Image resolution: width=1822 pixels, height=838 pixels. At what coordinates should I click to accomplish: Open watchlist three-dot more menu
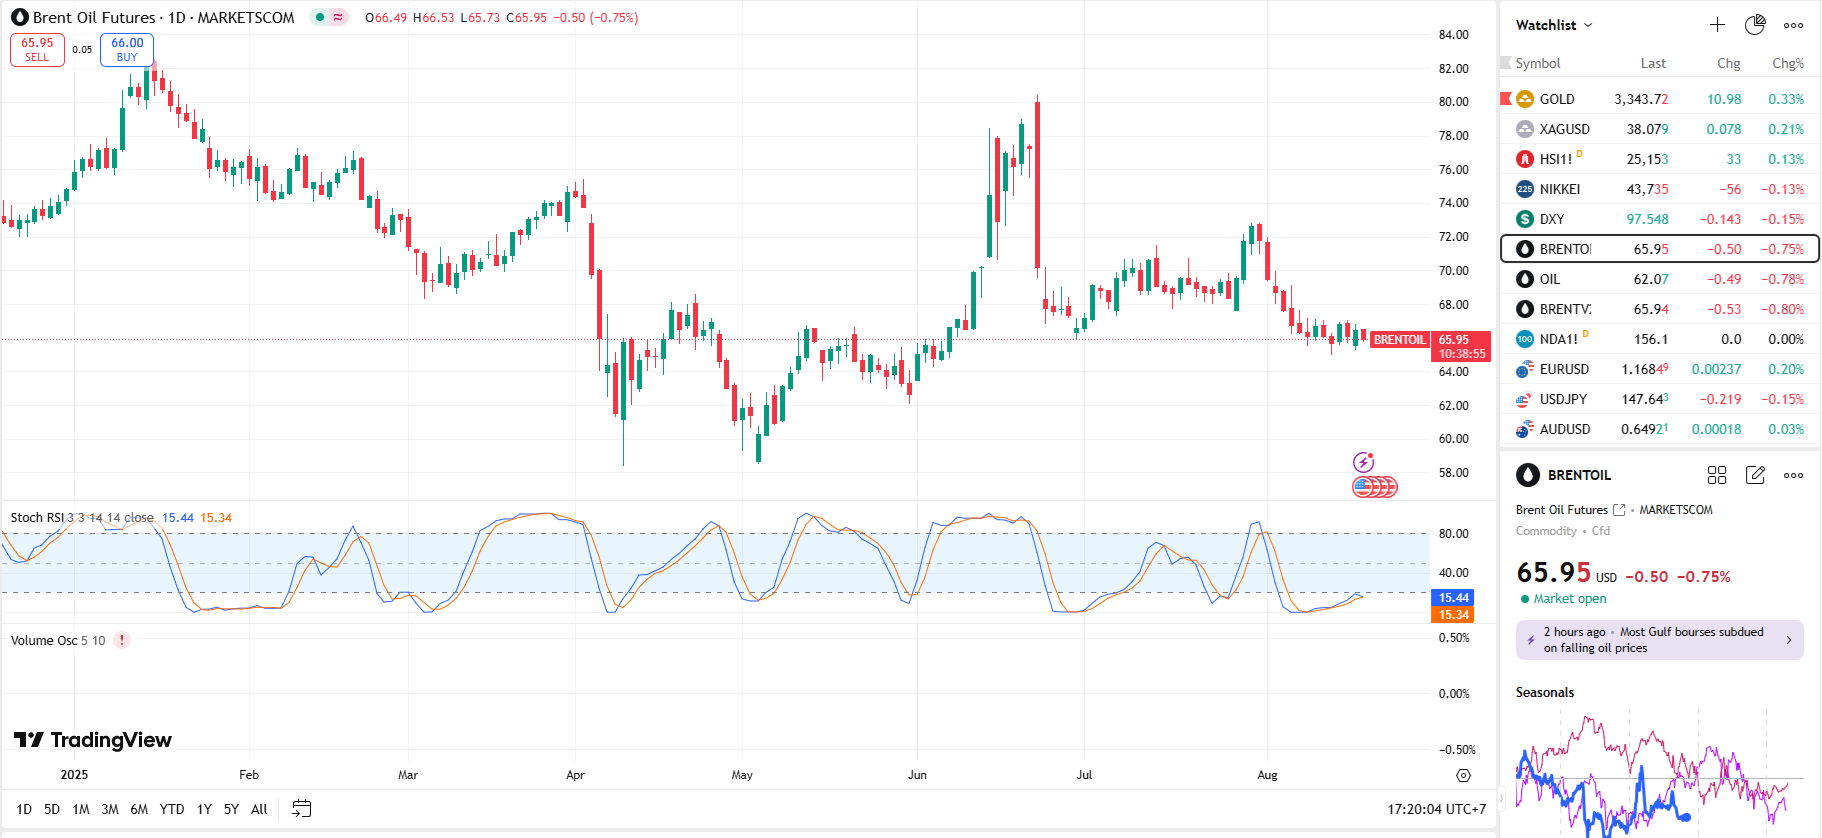[1793, 25]
